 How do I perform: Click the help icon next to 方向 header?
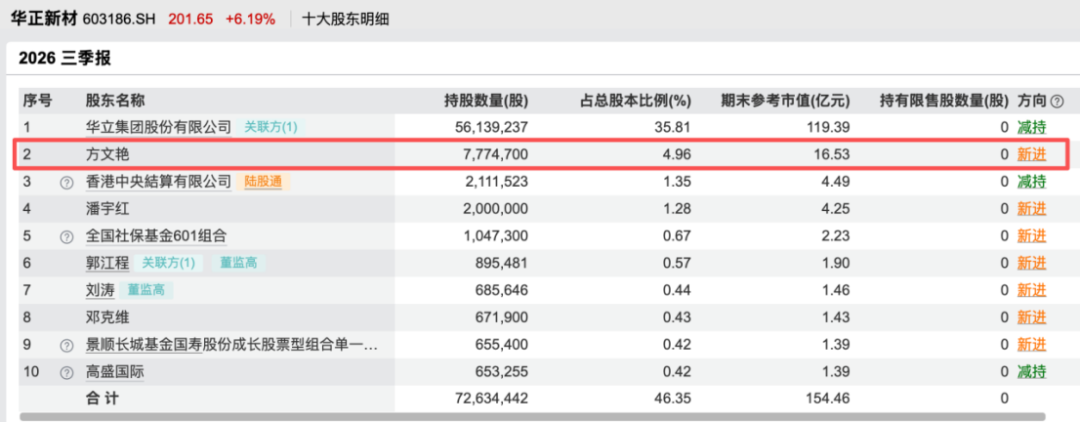(x=1057, y=101)
